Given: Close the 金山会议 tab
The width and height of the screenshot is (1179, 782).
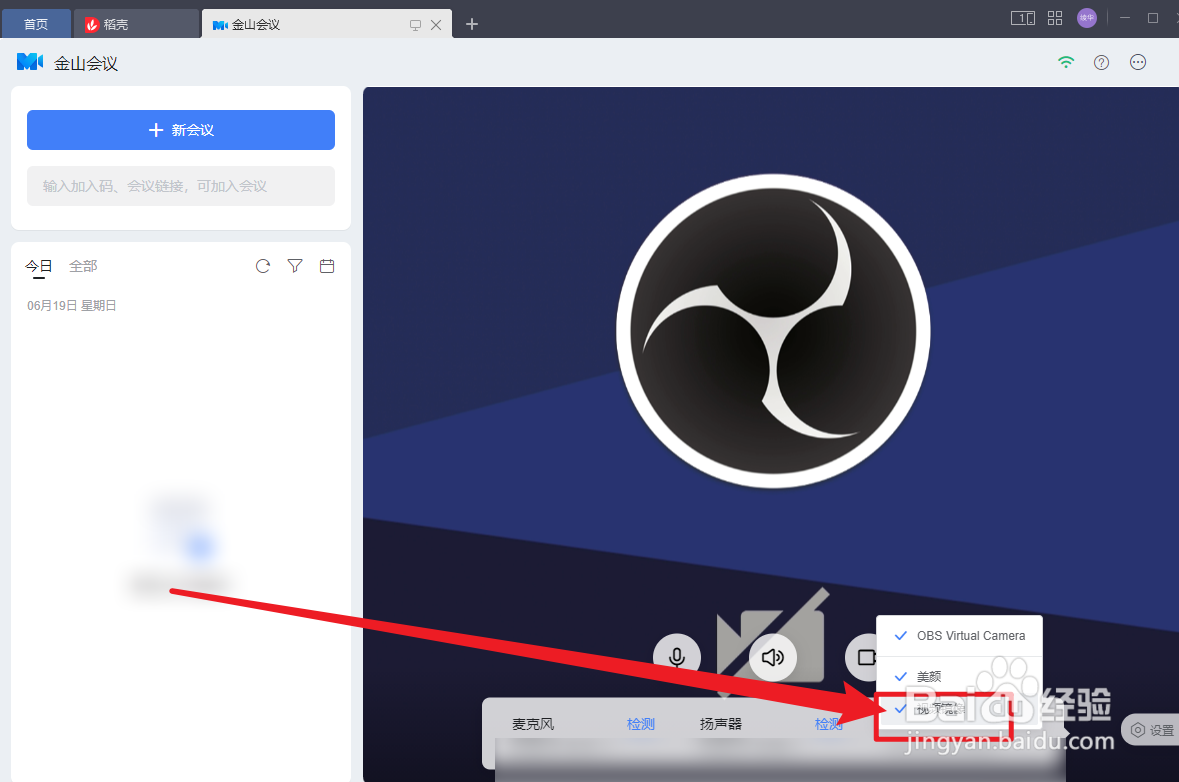Looking at the screenshot, I should (x=436, y=25).
